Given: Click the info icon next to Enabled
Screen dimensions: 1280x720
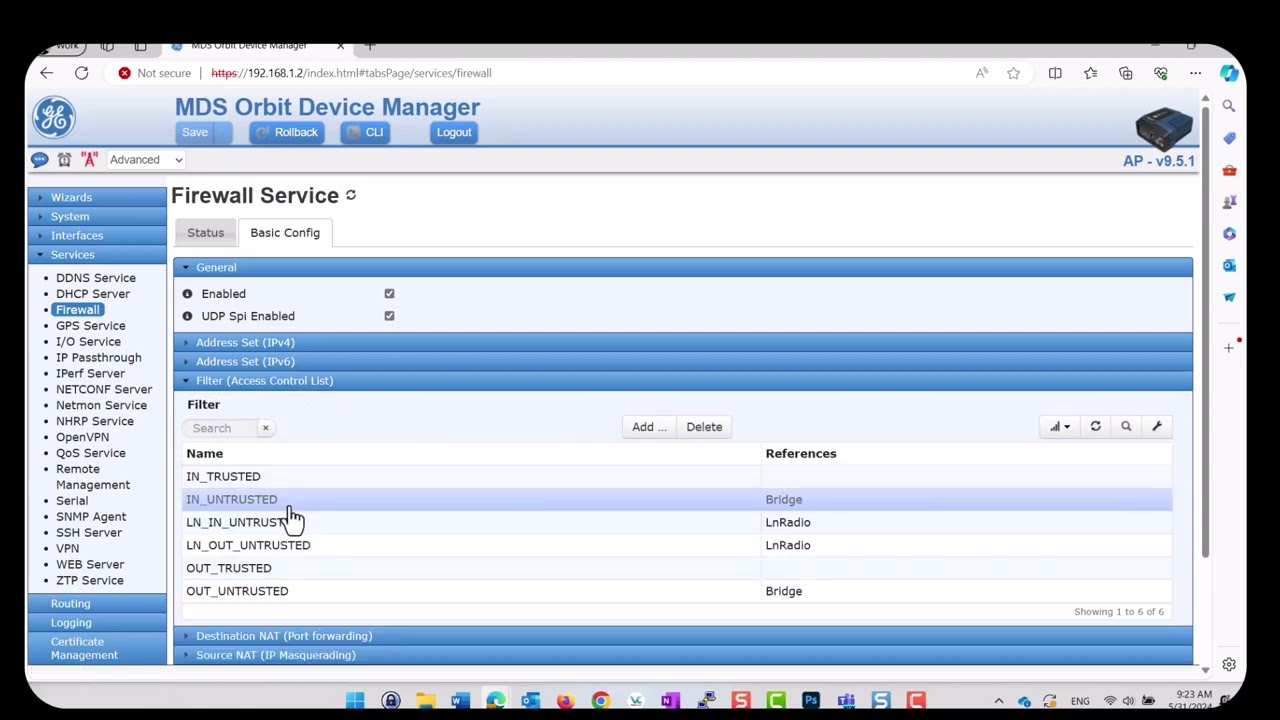Looking at the screenshot, I should (187, 294).
